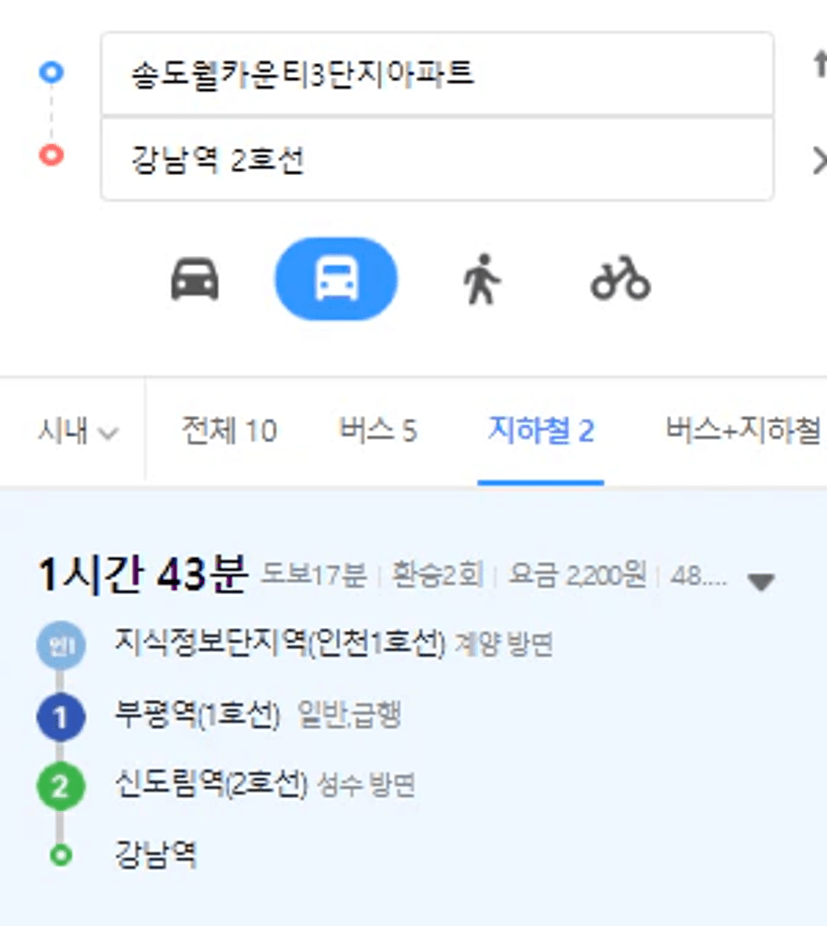Click the Line 1 blue circle badge
The height and width of the screenshot is (926, 827).
point(61,717)
